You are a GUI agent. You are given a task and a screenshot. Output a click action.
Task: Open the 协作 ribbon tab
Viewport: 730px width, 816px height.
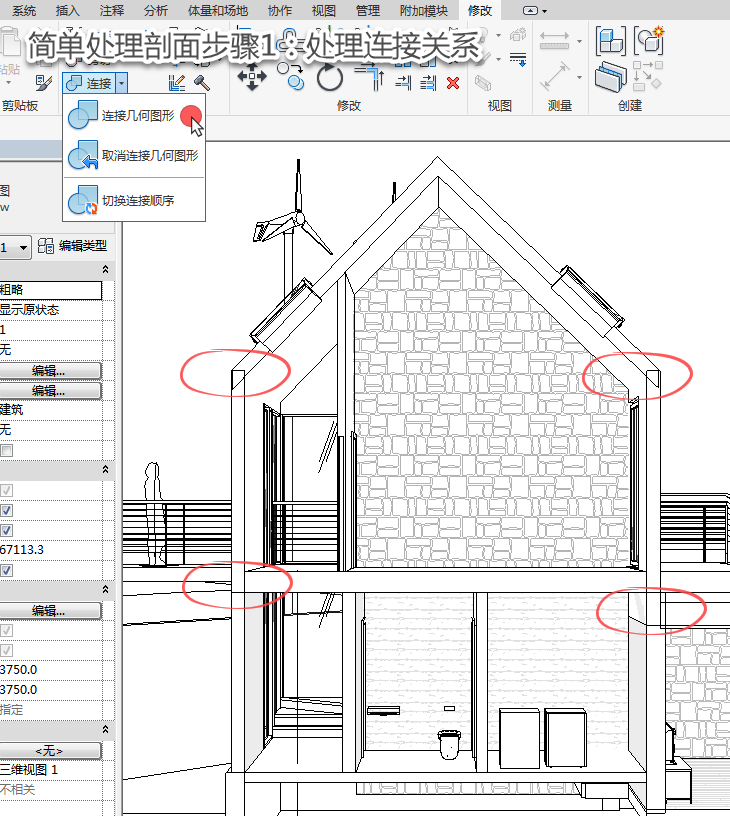[x=280, y=10]
